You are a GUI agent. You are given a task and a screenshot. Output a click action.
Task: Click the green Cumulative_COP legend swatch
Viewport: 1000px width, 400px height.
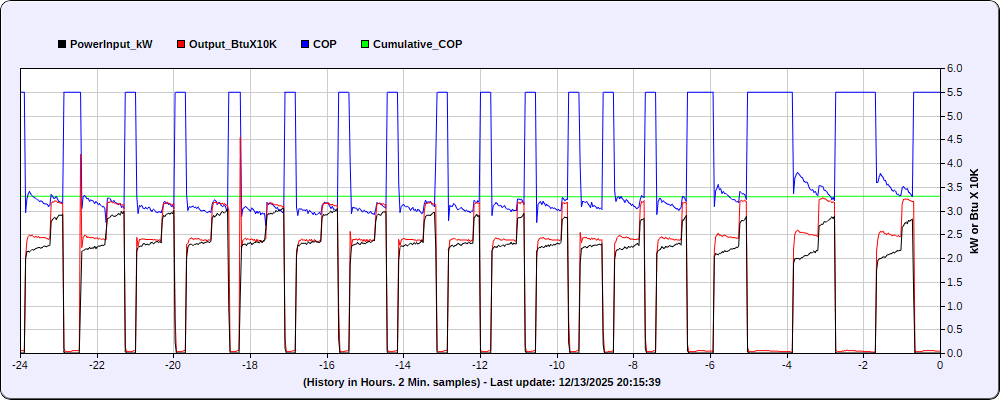[x=365, y=44]
